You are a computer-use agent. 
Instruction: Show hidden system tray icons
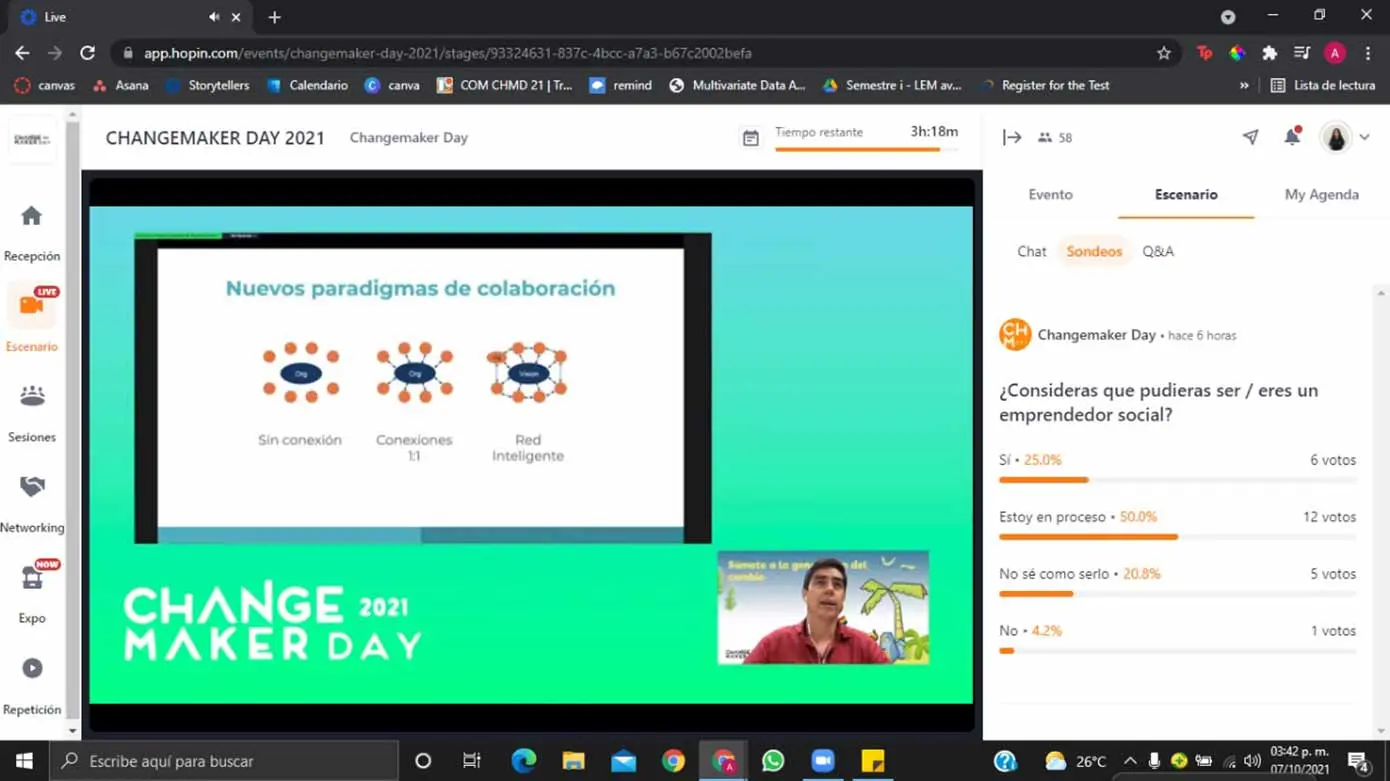click(1130, 761)
